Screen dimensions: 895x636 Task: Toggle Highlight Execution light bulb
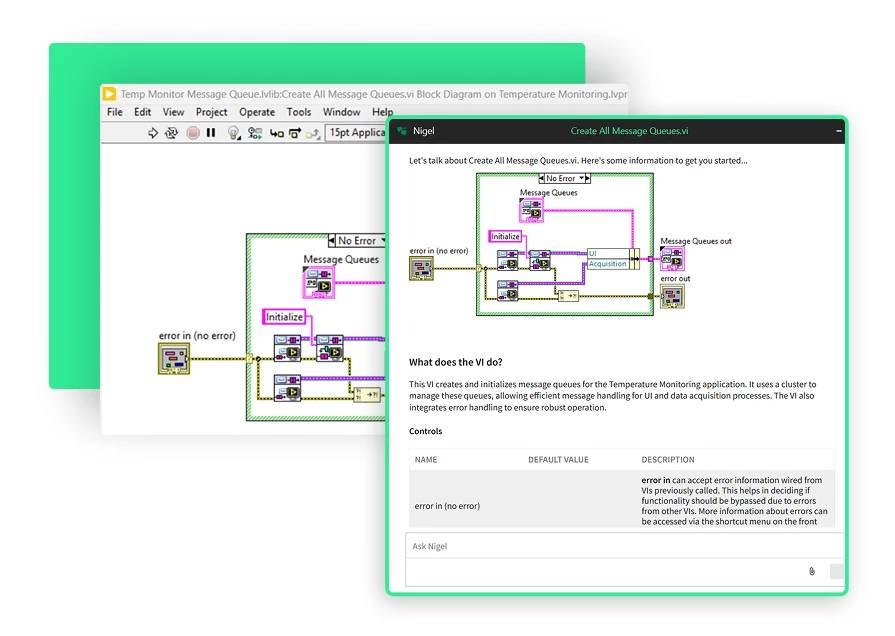(233, 133)
